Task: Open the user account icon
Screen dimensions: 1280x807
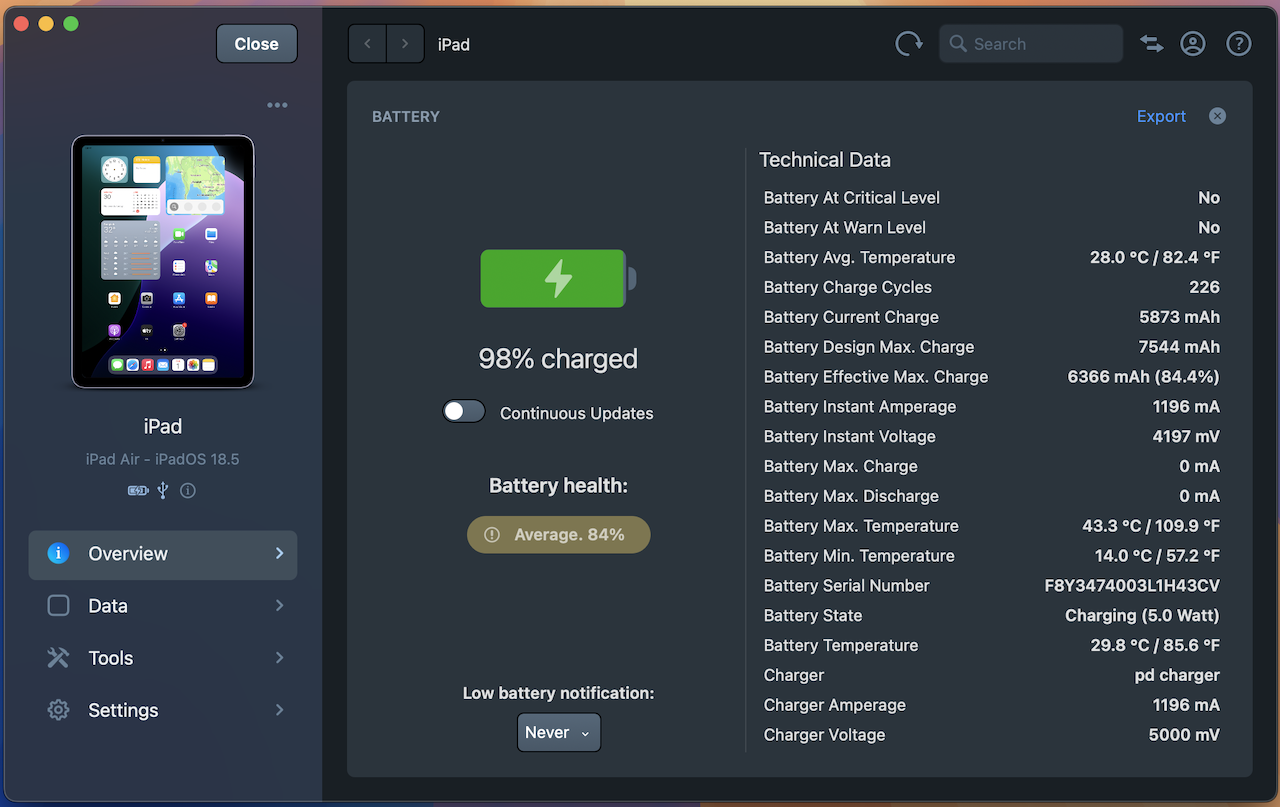Action: coord(1193,44)
